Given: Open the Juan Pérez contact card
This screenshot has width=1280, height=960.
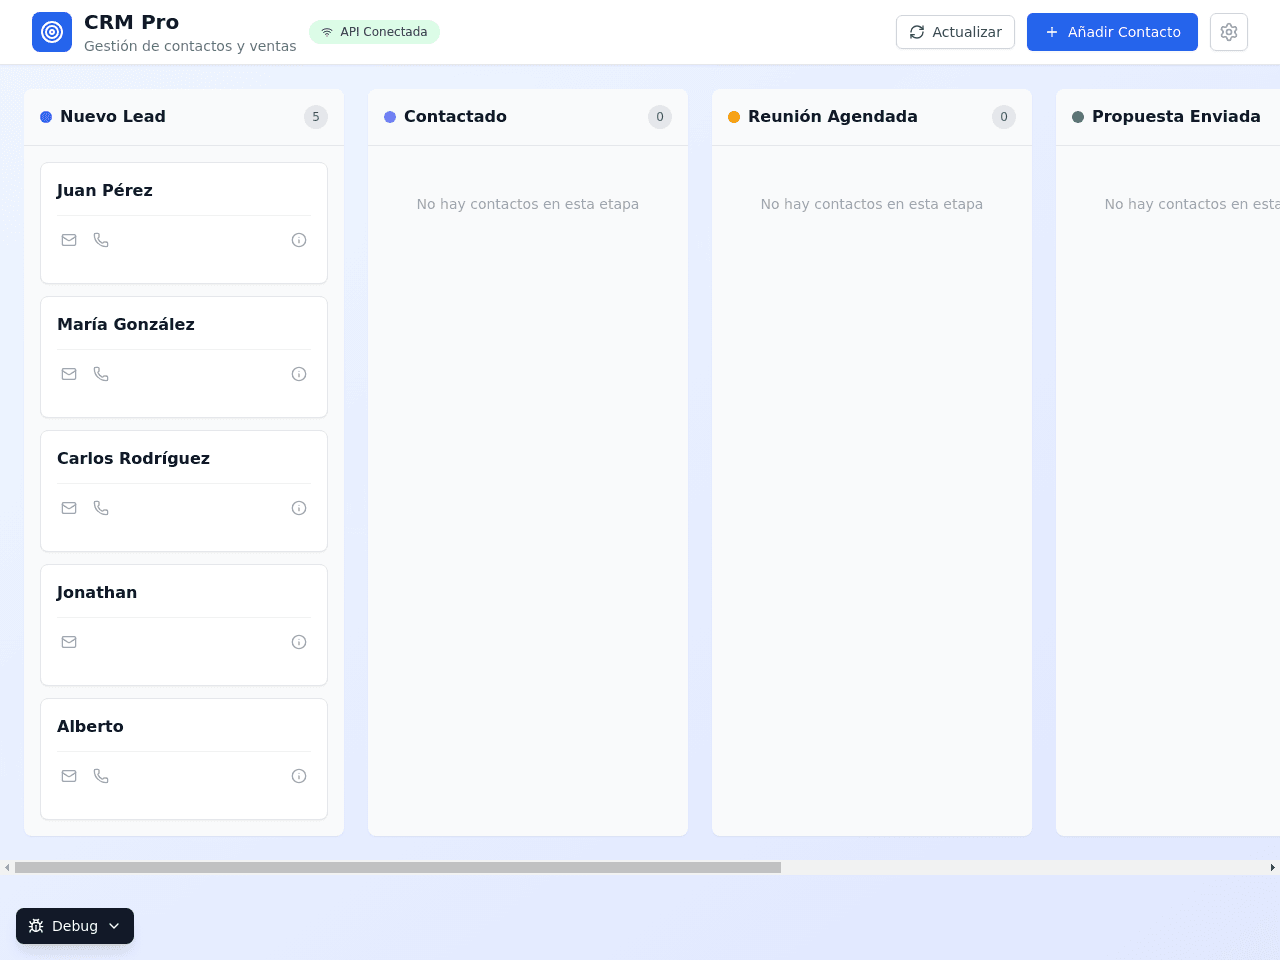Looking at the screenshot, I should tap(184, 223).
